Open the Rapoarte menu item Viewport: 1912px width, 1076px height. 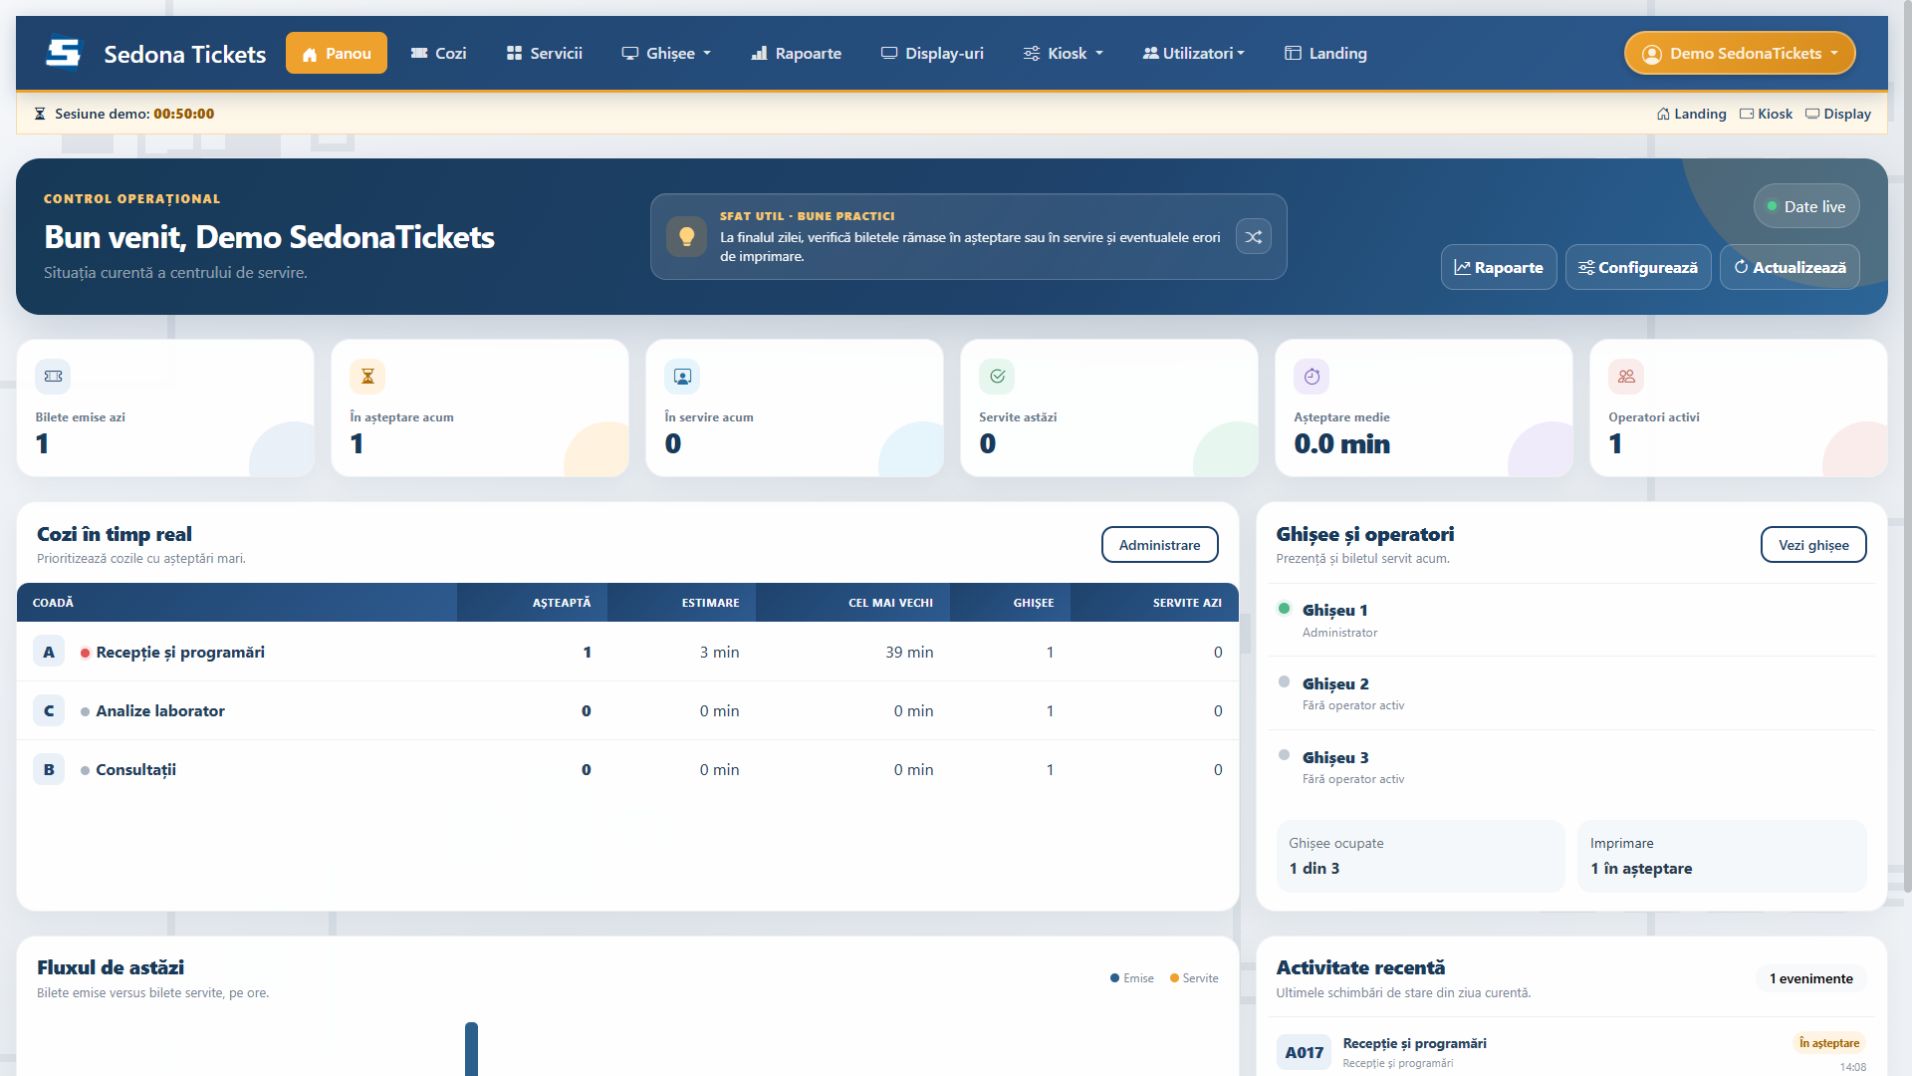click(796, 53)
